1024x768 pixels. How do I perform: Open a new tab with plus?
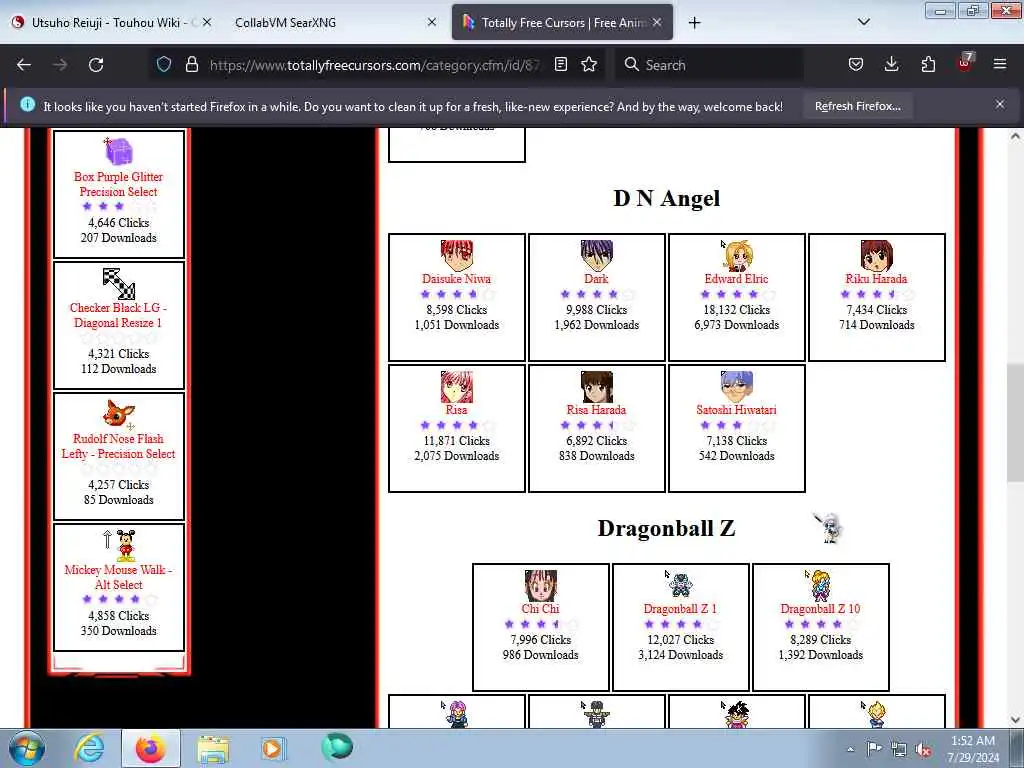[694, 23]
